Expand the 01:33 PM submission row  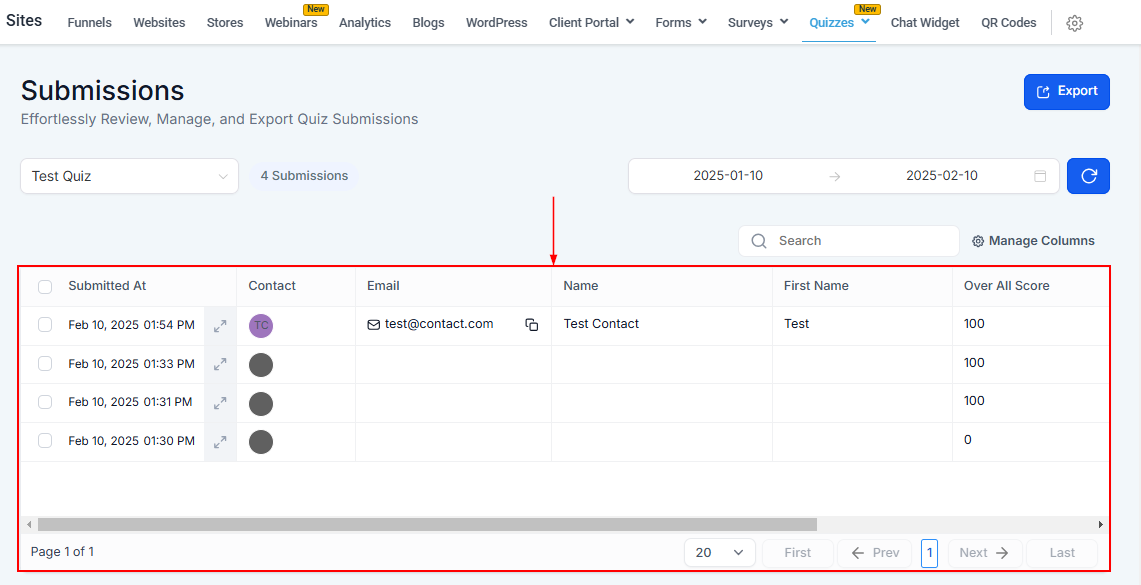click(x=220, y=365)
